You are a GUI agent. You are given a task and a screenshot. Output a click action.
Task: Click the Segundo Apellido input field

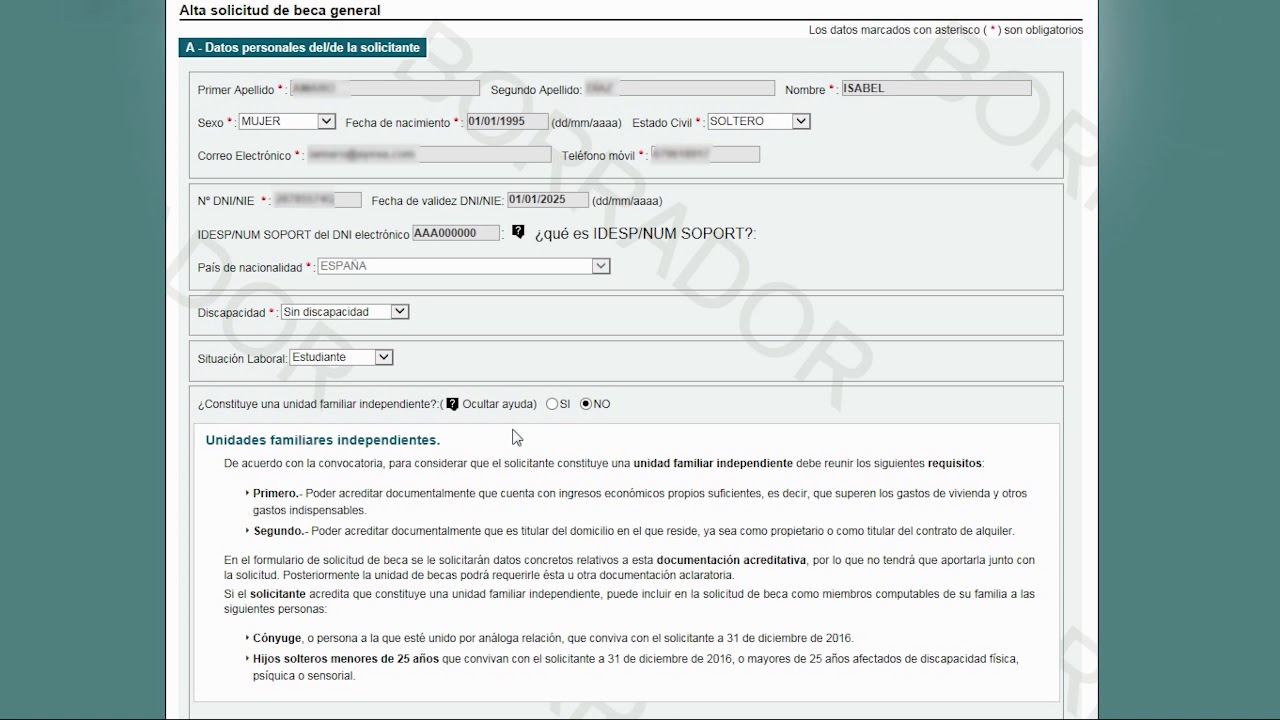pos(679,89)
